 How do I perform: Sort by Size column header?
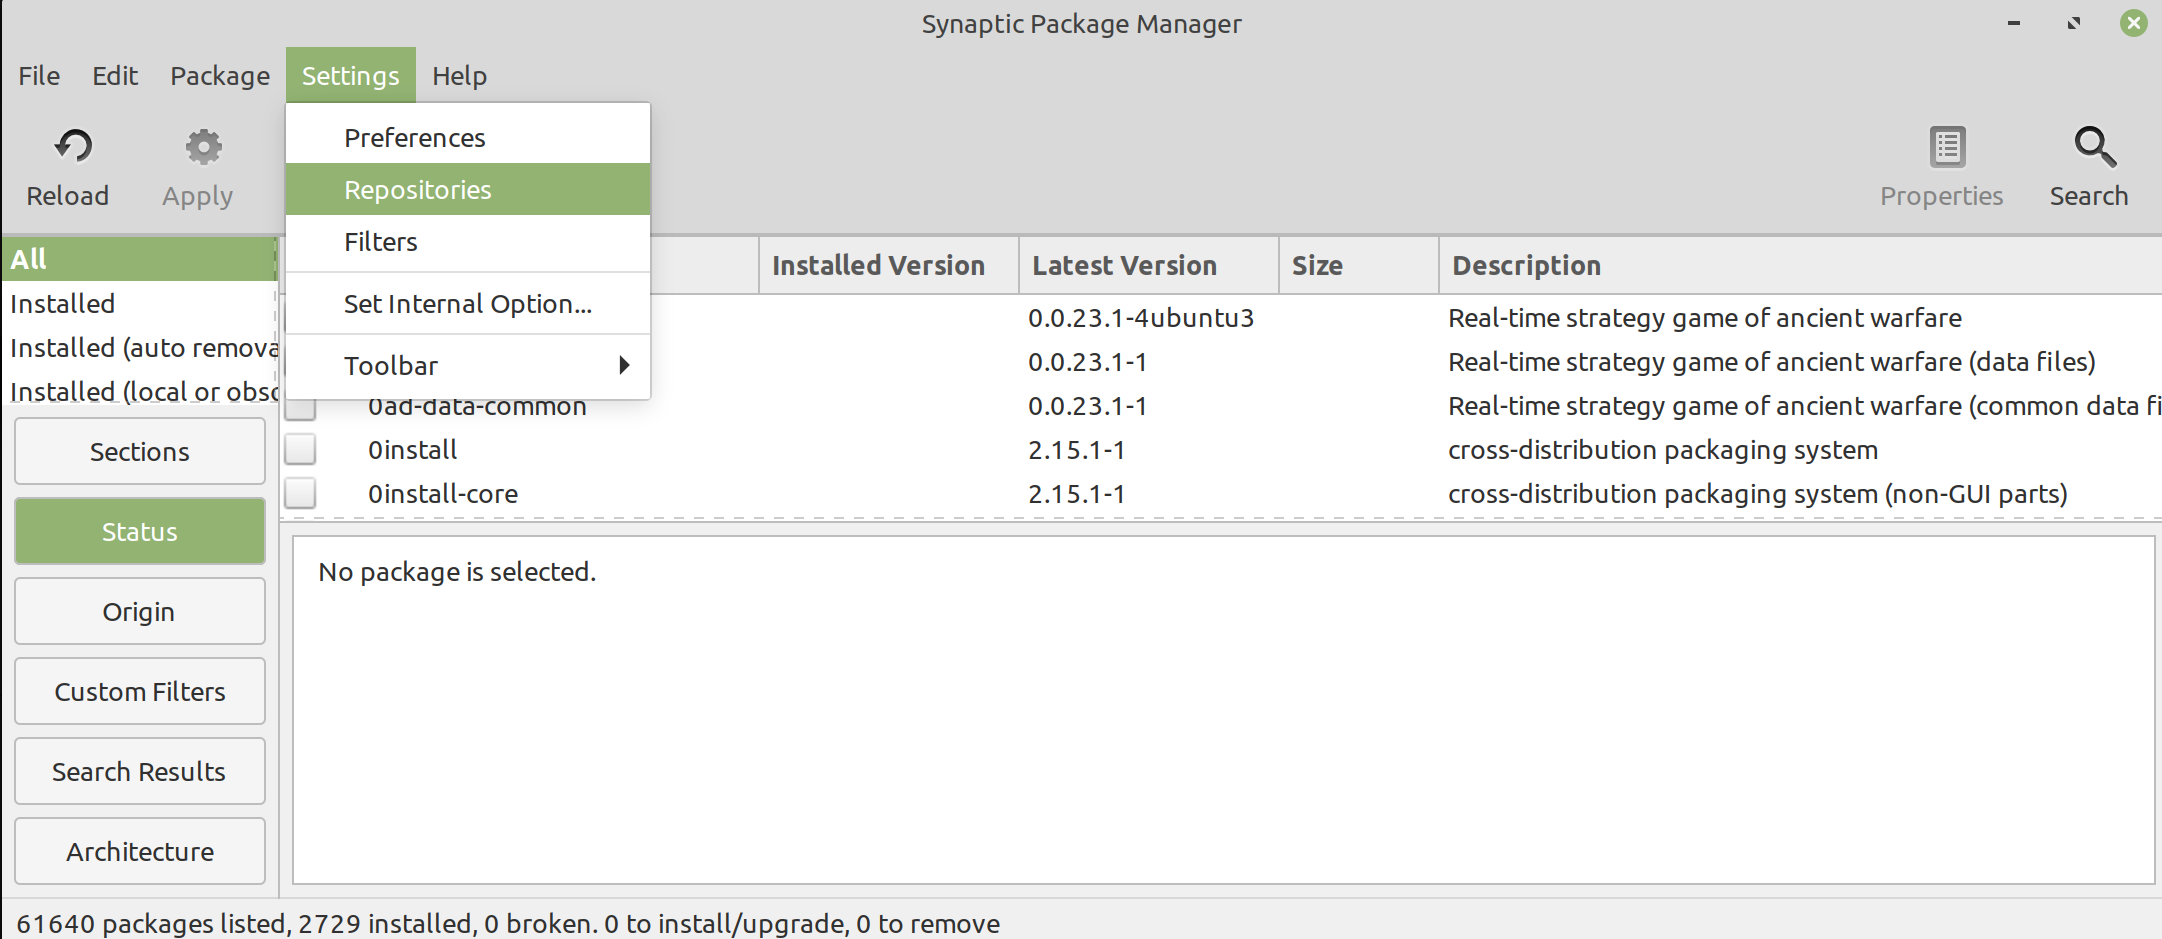click(1359, 265)
